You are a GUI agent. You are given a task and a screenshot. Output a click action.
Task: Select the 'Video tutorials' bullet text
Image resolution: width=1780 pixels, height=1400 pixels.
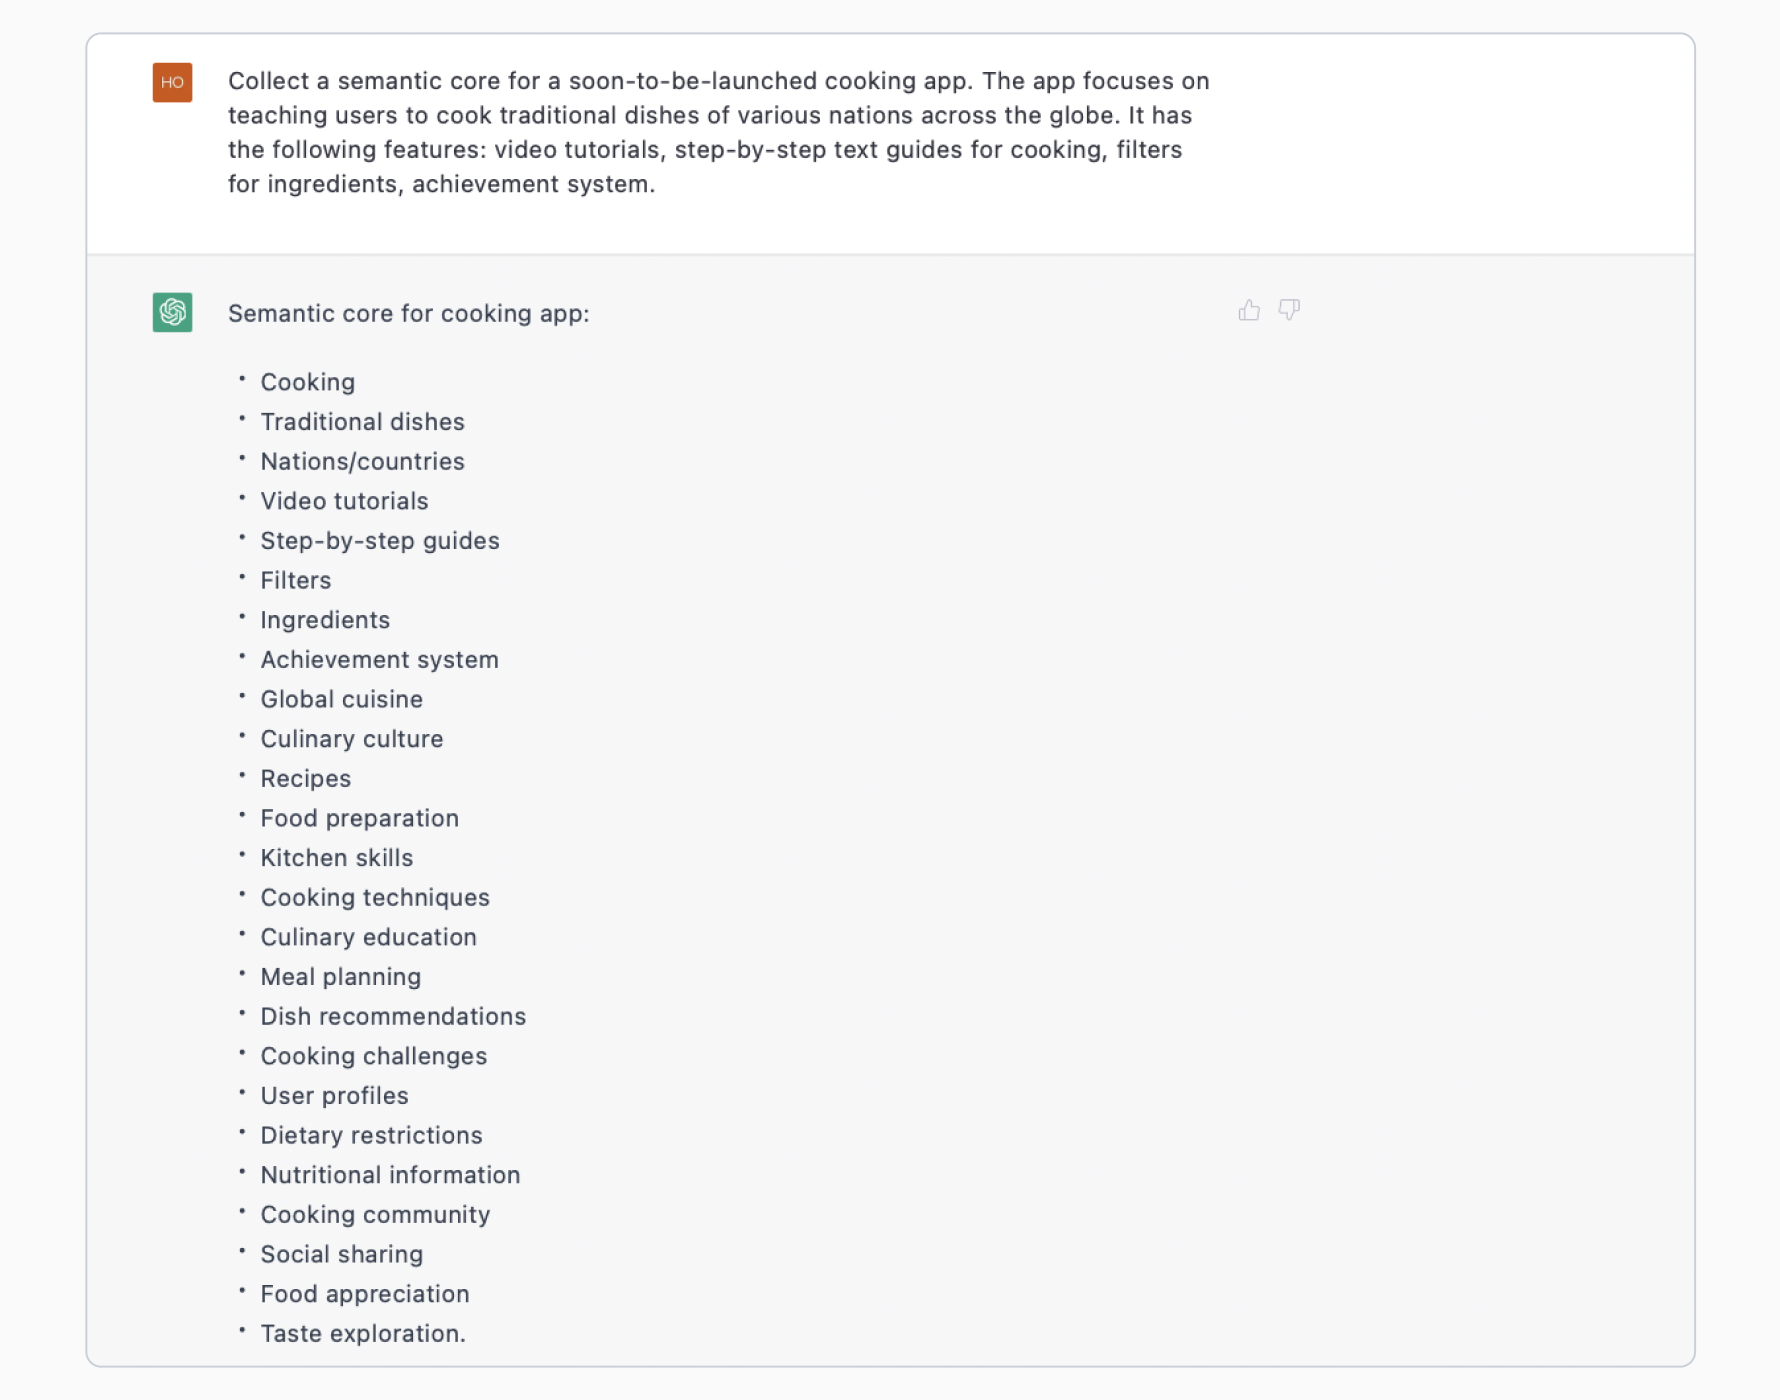[344, 501]
